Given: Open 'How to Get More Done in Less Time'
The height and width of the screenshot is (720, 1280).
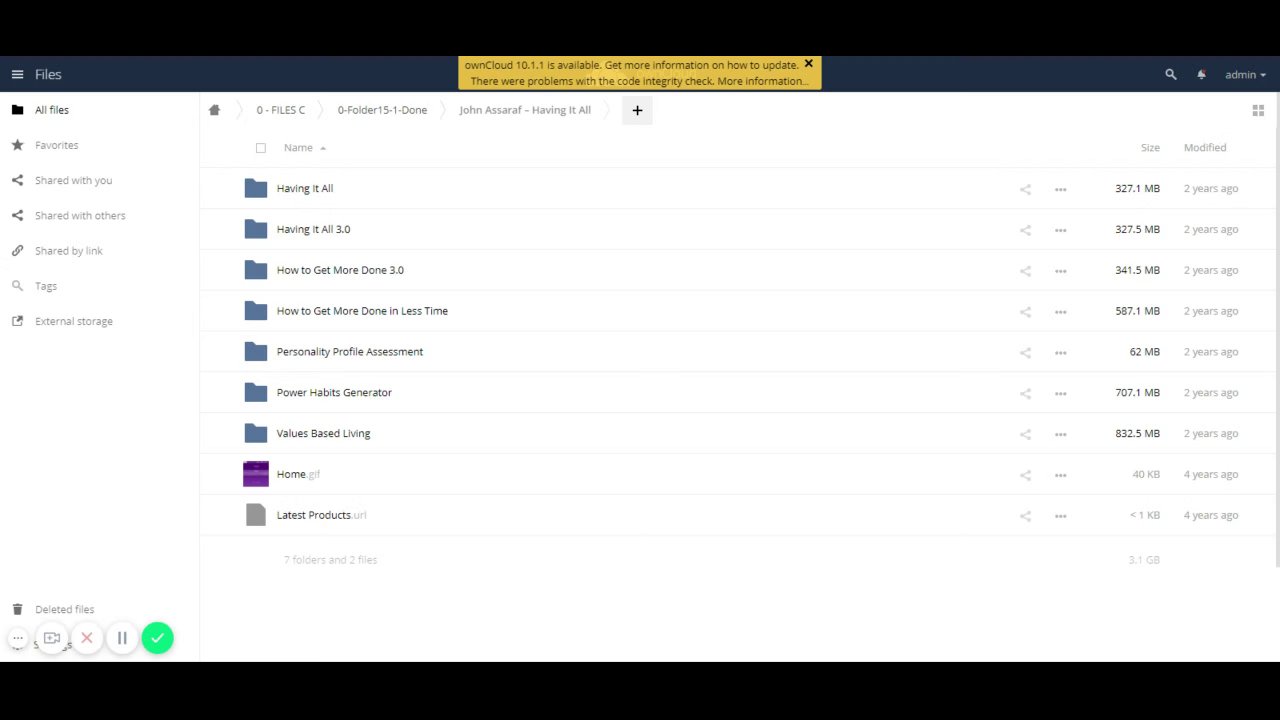Looking at the screenshot, I should pyautogui.click(x=362, y=311).
